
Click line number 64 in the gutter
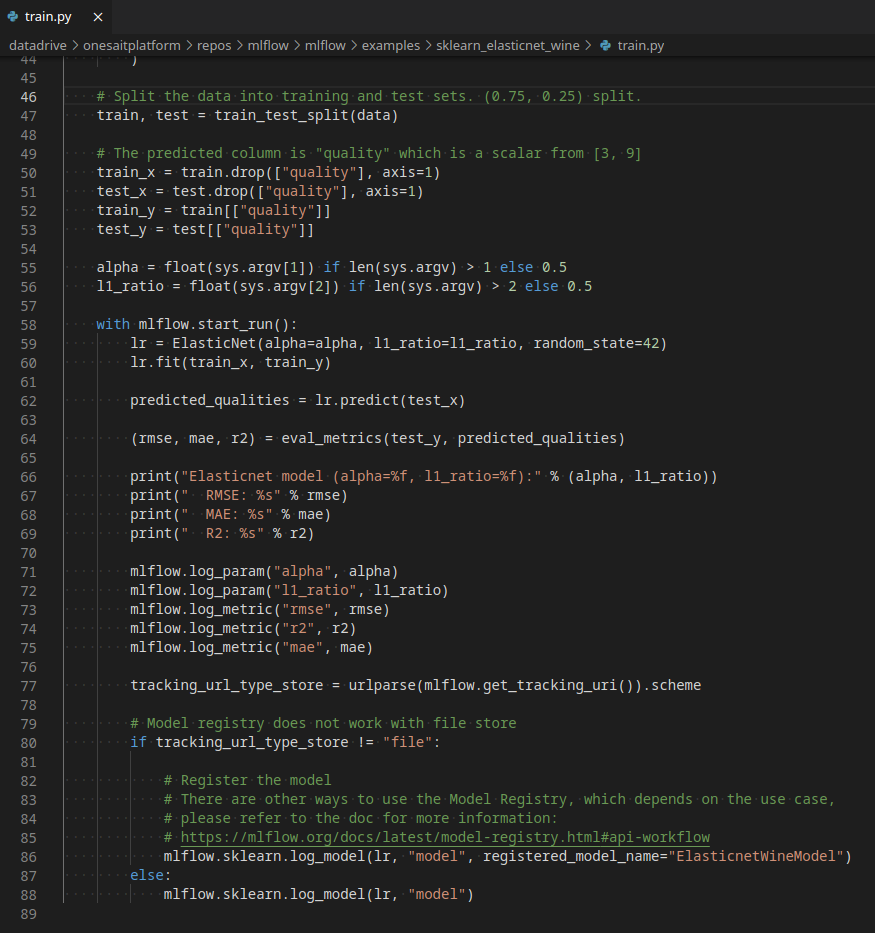coord(29,439)
